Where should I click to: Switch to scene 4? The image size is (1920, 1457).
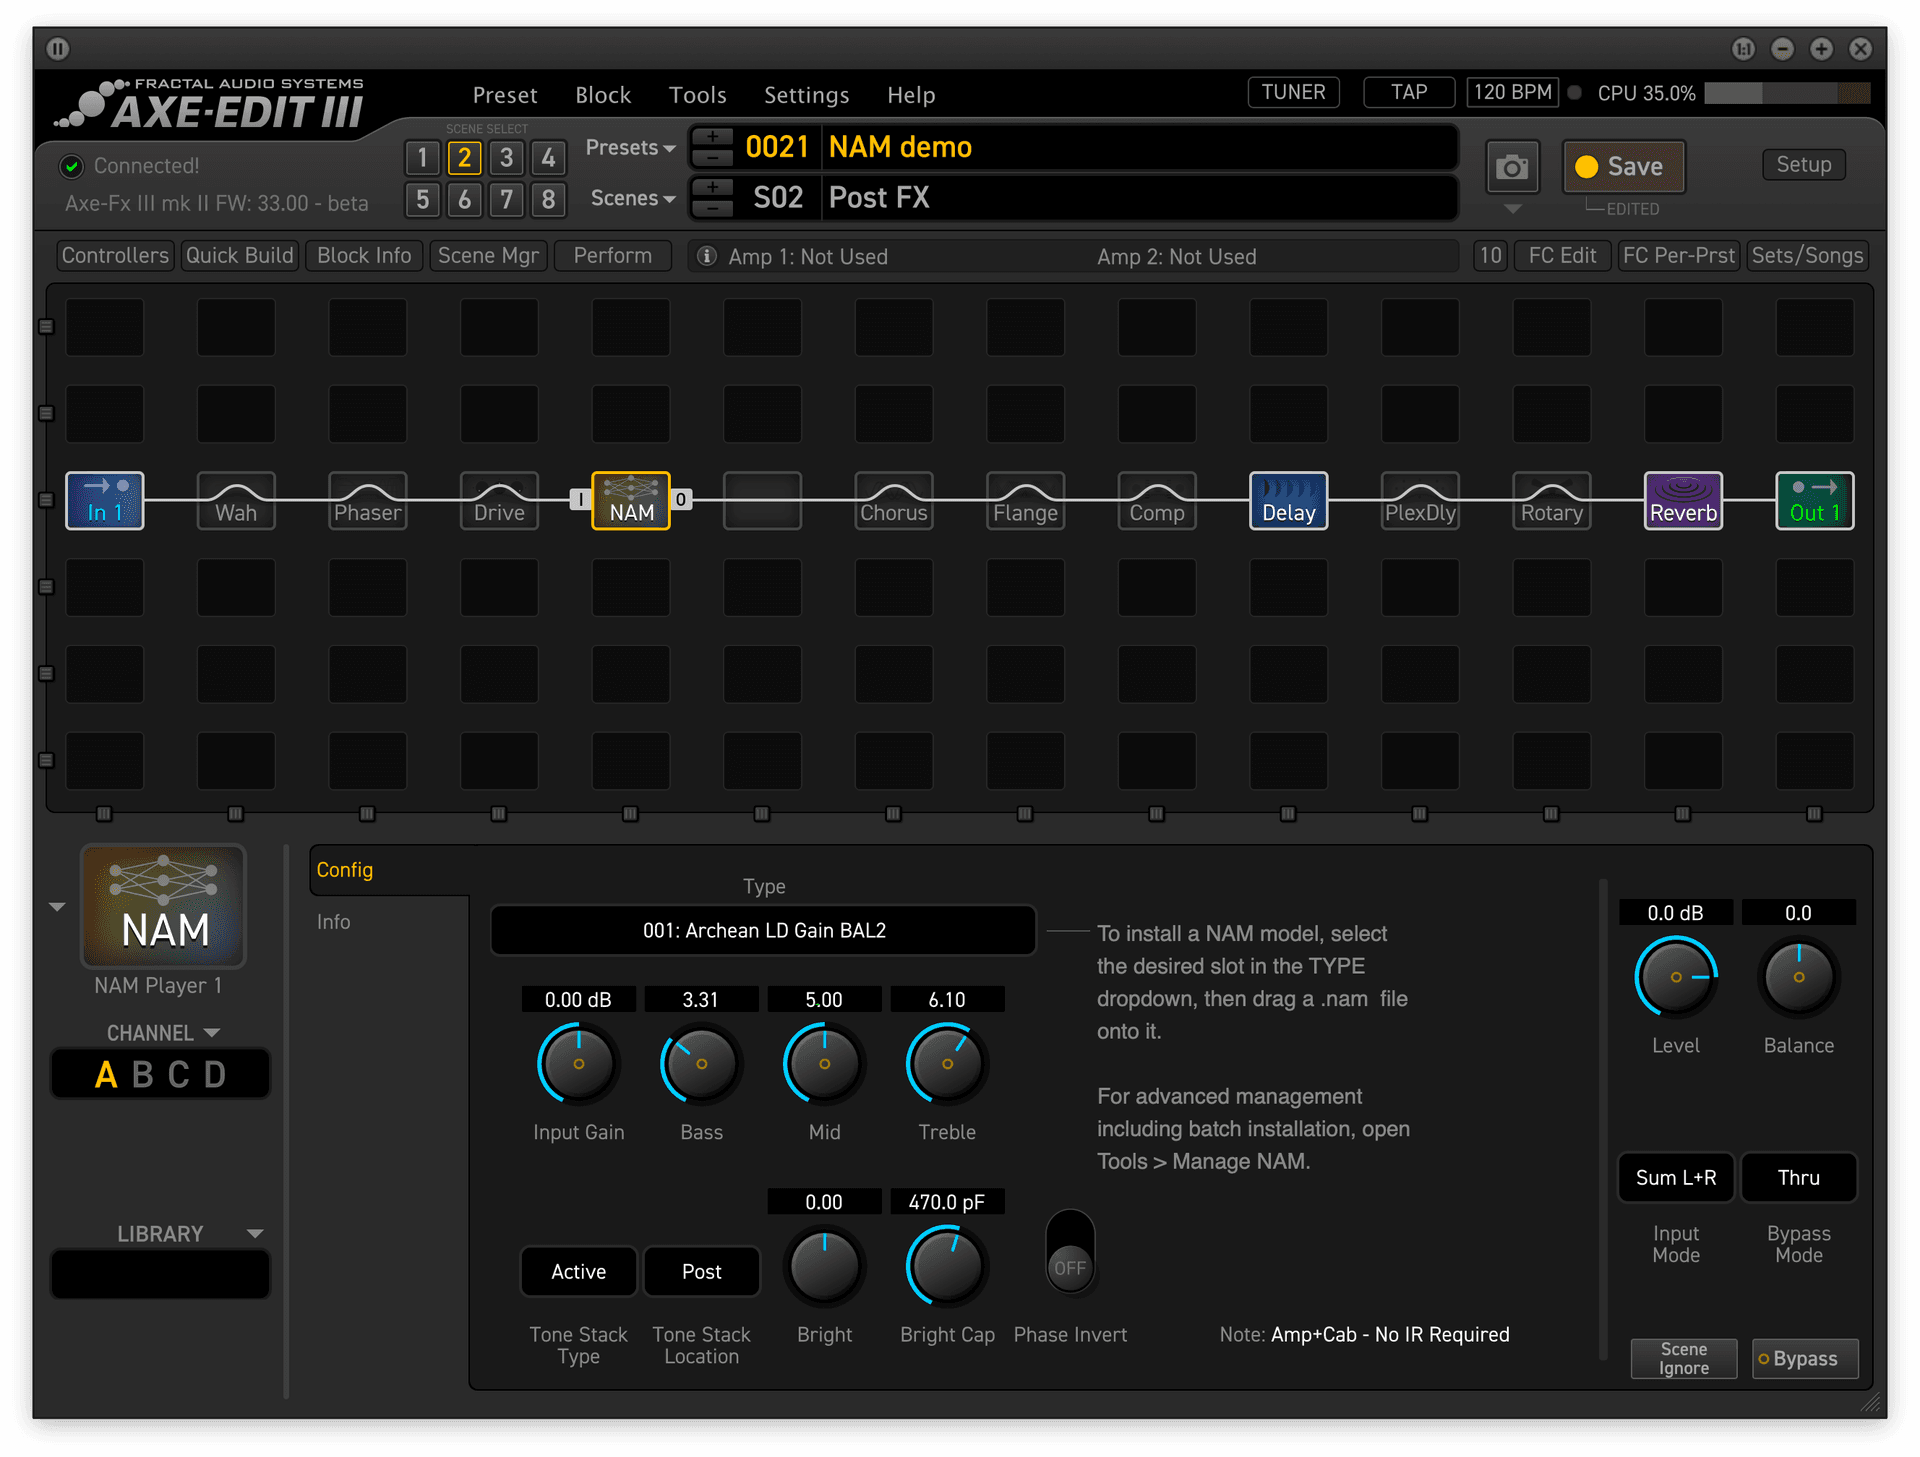click(x=548, y=158)
